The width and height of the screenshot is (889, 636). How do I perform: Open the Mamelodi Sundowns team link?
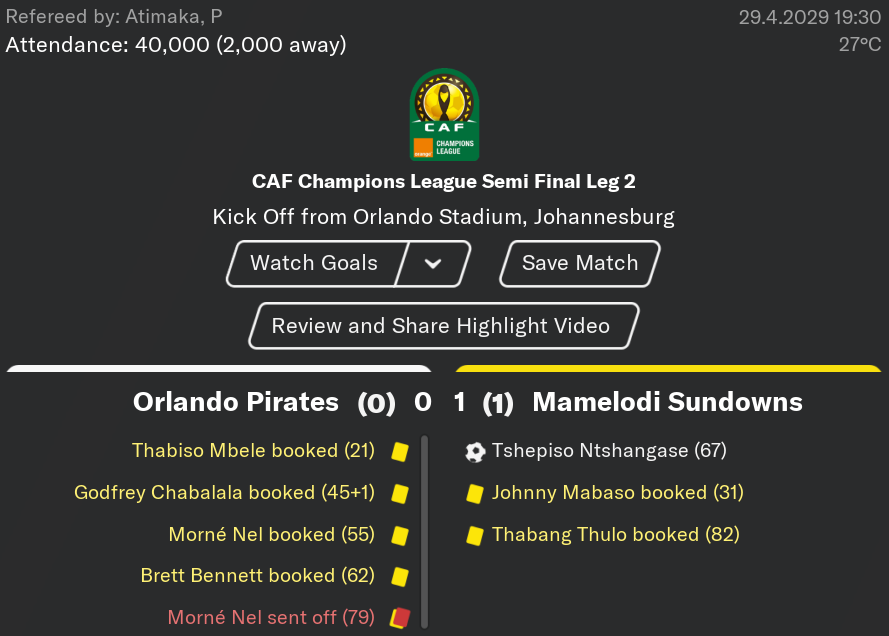pos(667,402)
